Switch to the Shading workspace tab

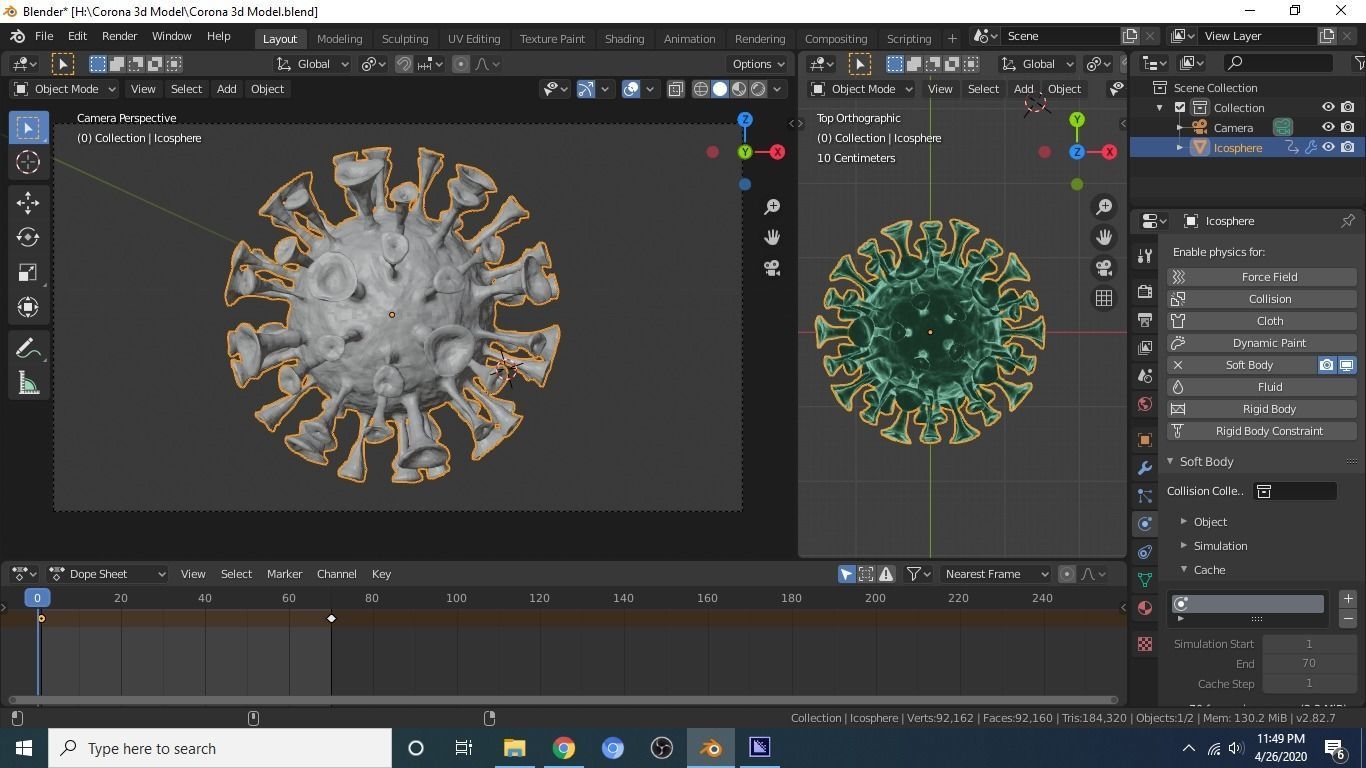[624, 38]
